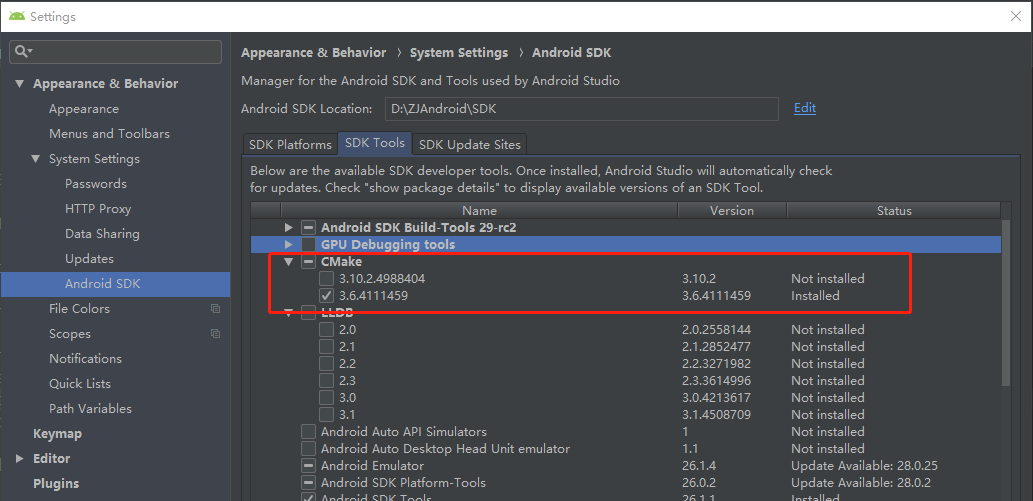Click the copy icon beside File Colors
This screenshot has height=501, width=1033.
(x=215, y=309)
